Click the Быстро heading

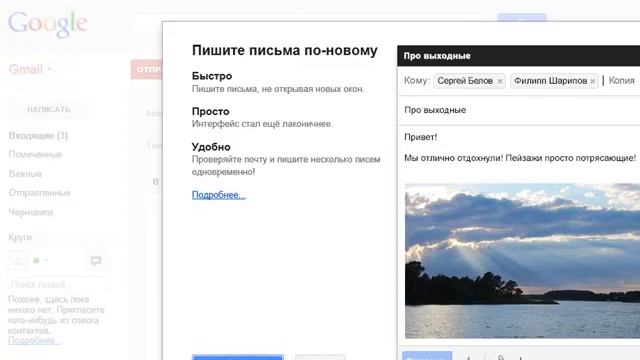212,76
